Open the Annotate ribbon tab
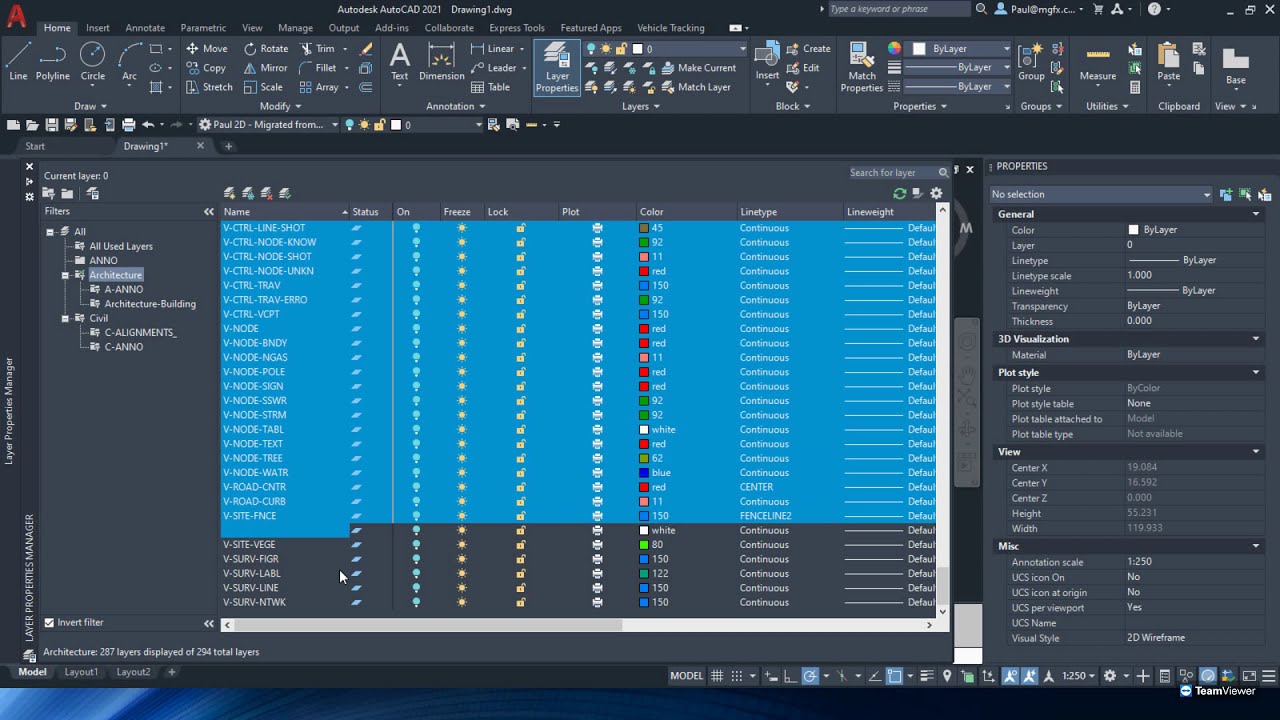This screenshot has height=720, width=1280. (x=145, y=28)
